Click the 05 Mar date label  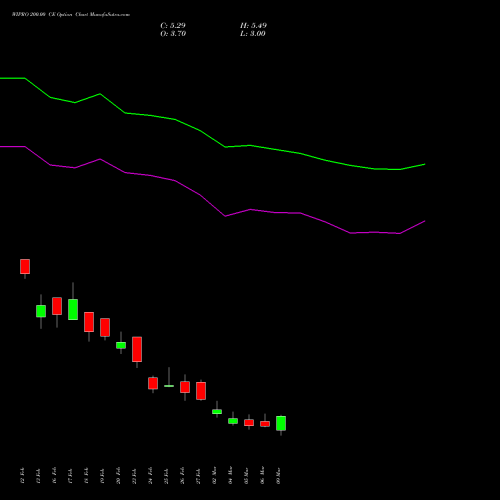246,475
